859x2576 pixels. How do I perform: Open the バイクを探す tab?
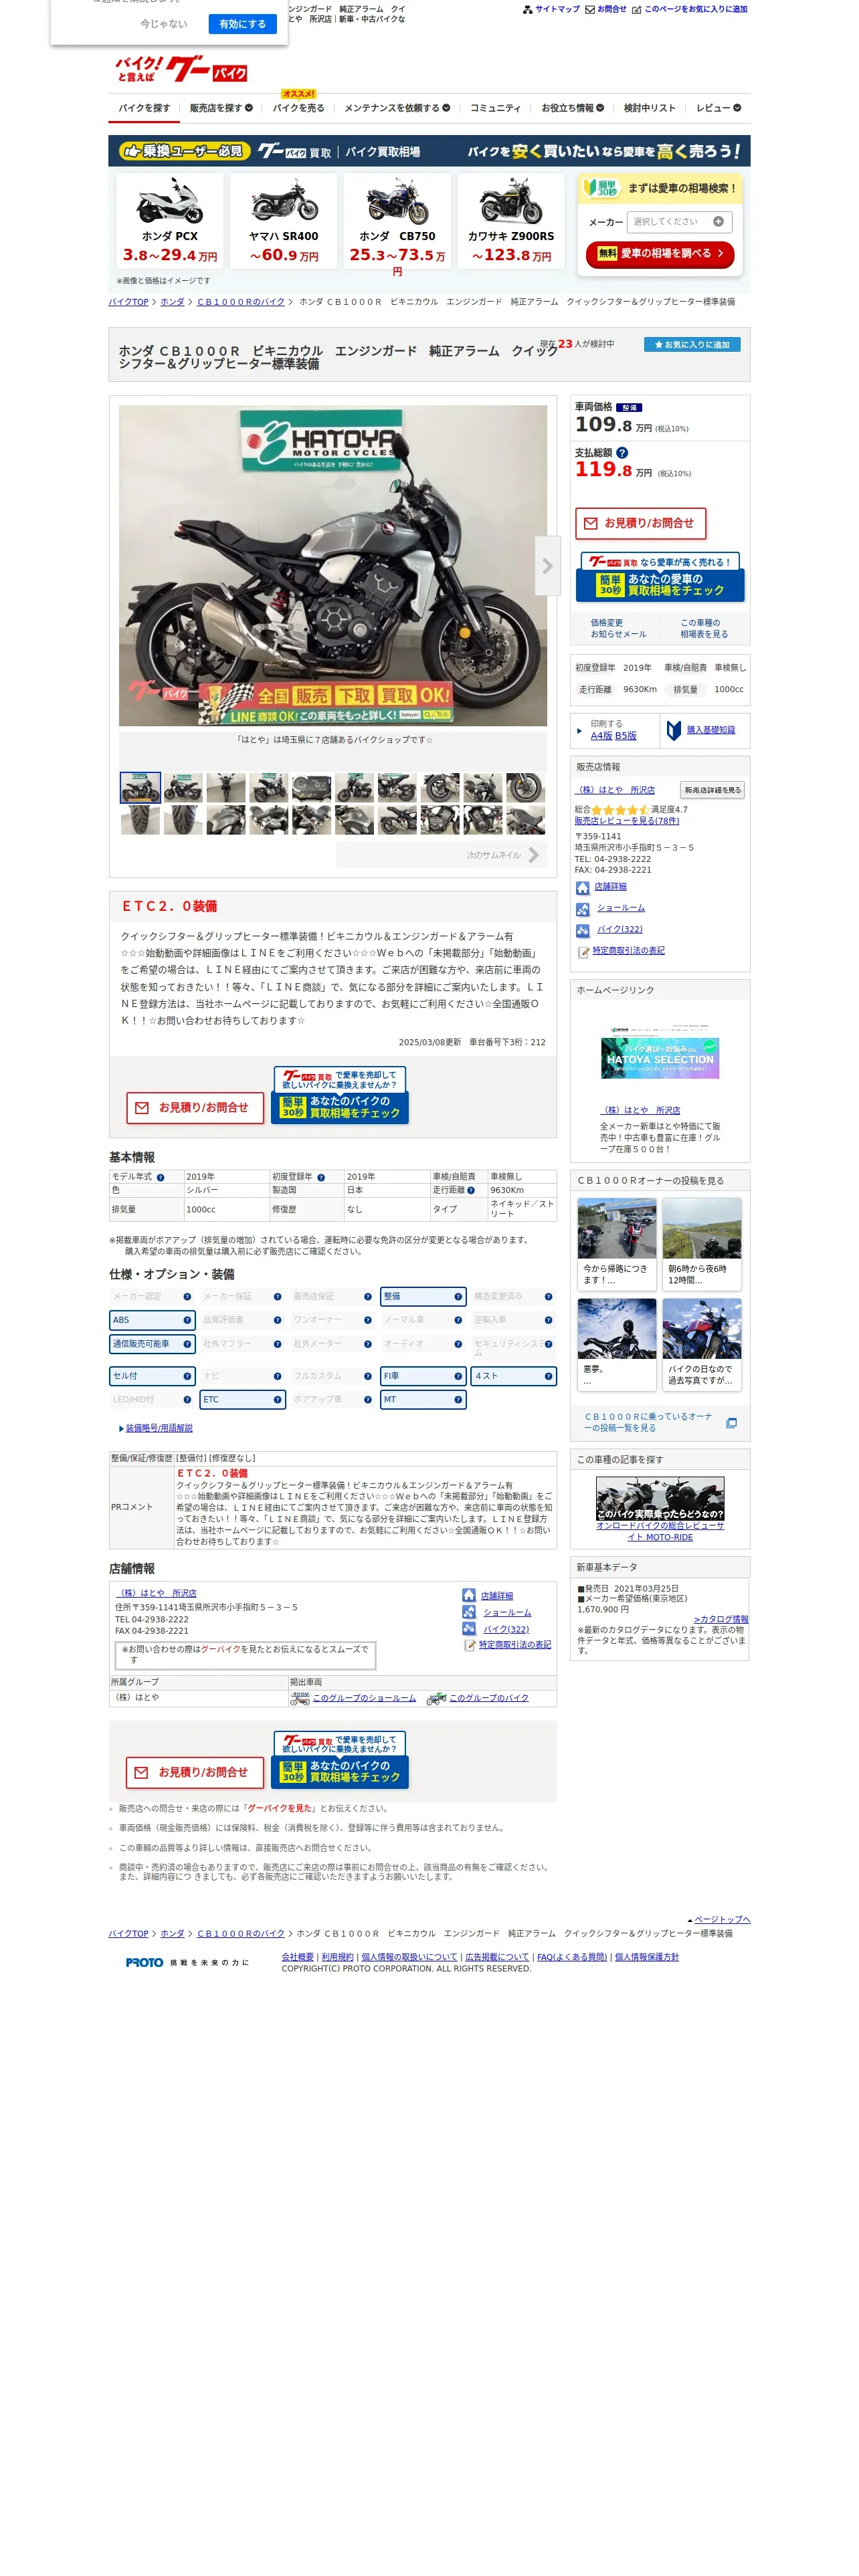[x=144, y=108]
